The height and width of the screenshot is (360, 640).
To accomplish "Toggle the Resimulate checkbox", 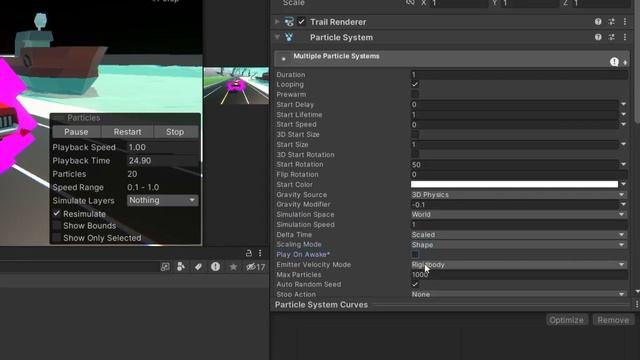I will click(56, 213).
